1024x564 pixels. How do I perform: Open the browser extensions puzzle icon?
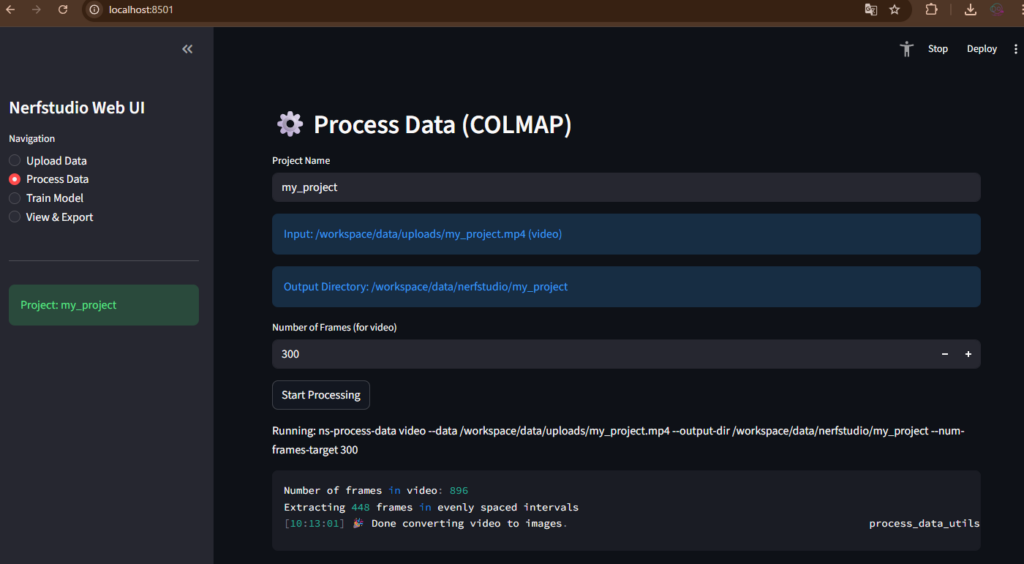coord(932,10)
